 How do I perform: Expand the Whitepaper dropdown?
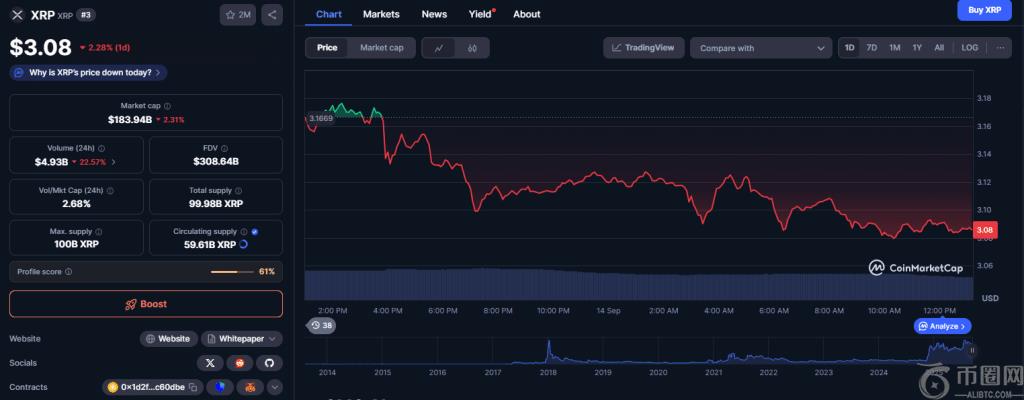[x=243, y=339]
